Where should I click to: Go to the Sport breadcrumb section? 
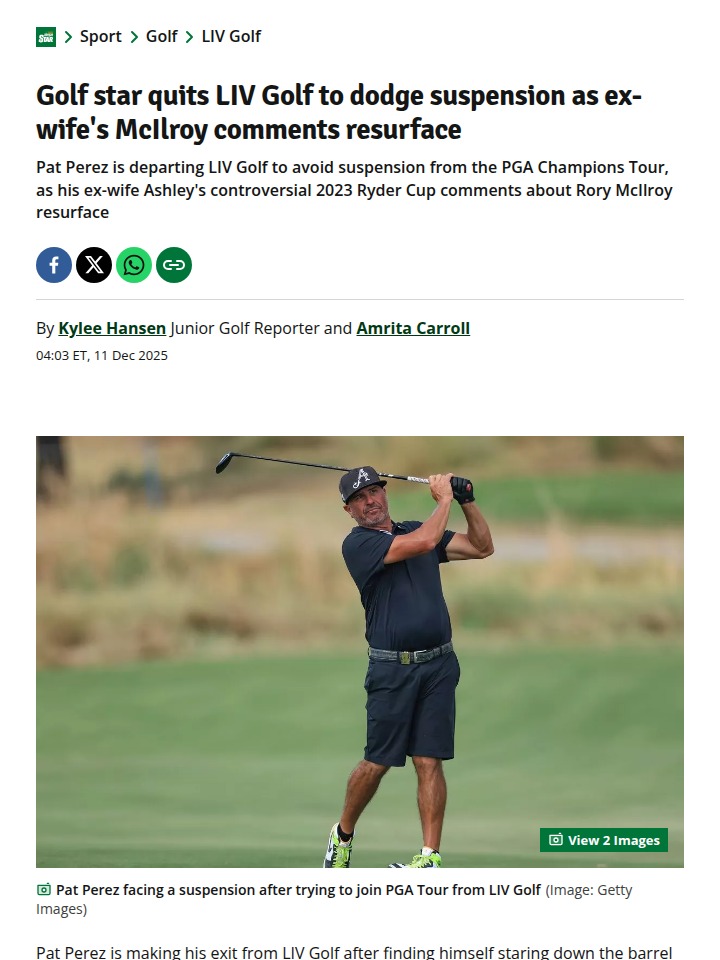(100, 37)
